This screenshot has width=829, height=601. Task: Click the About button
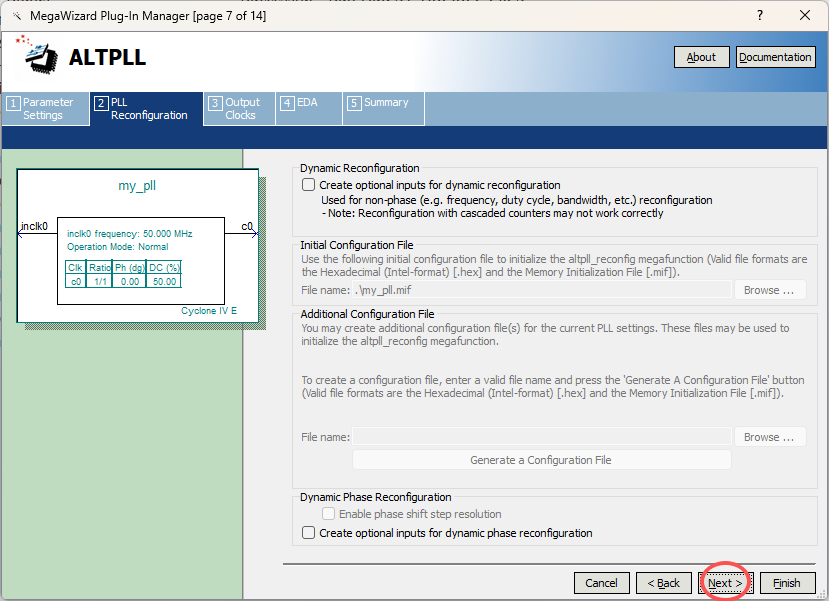pos(701,57)
